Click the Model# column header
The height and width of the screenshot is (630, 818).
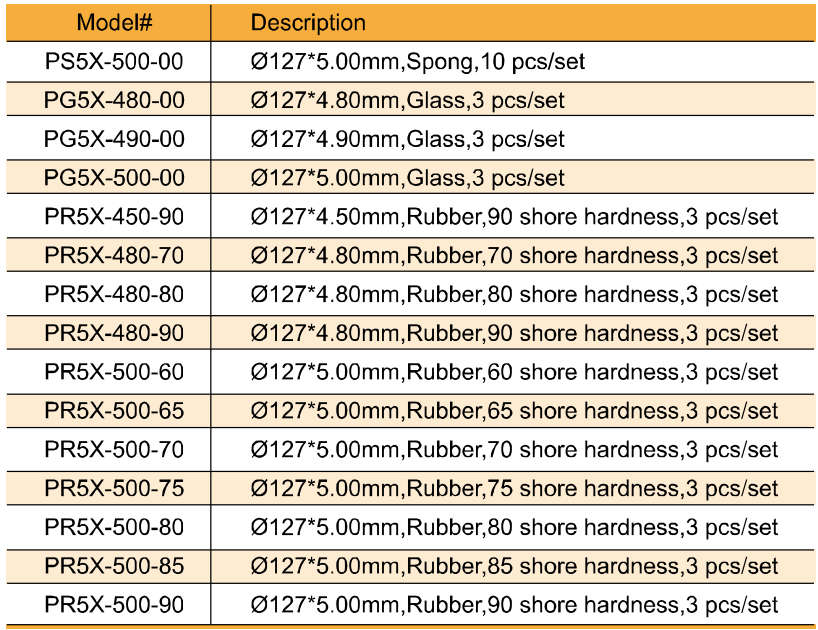click(x=114, y=22)
